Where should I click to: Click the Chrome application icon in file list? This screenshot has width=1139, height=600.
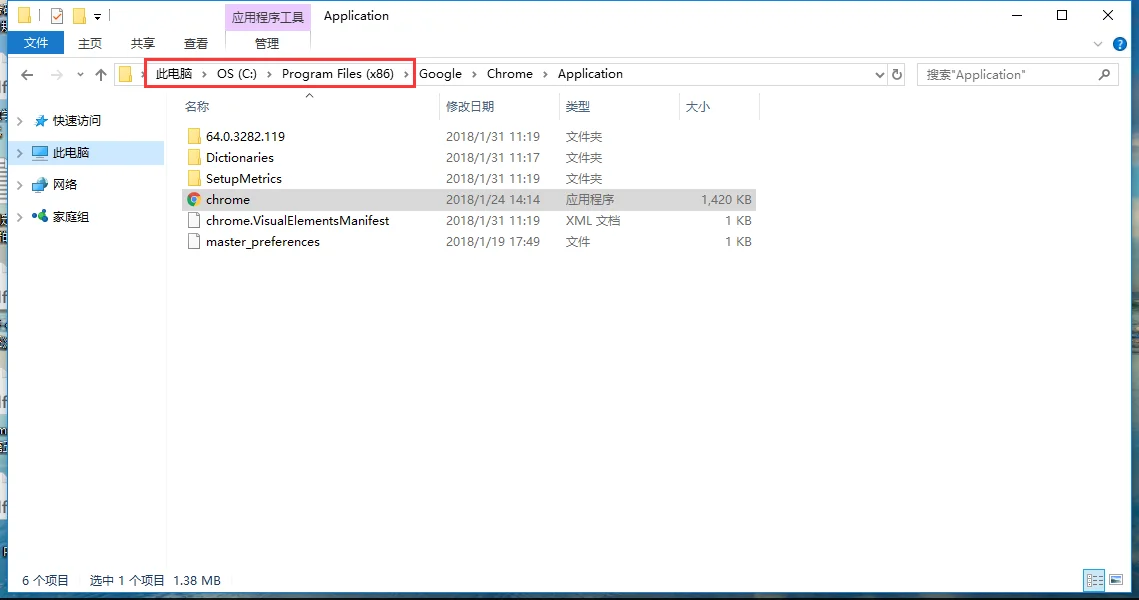[193, 199]
